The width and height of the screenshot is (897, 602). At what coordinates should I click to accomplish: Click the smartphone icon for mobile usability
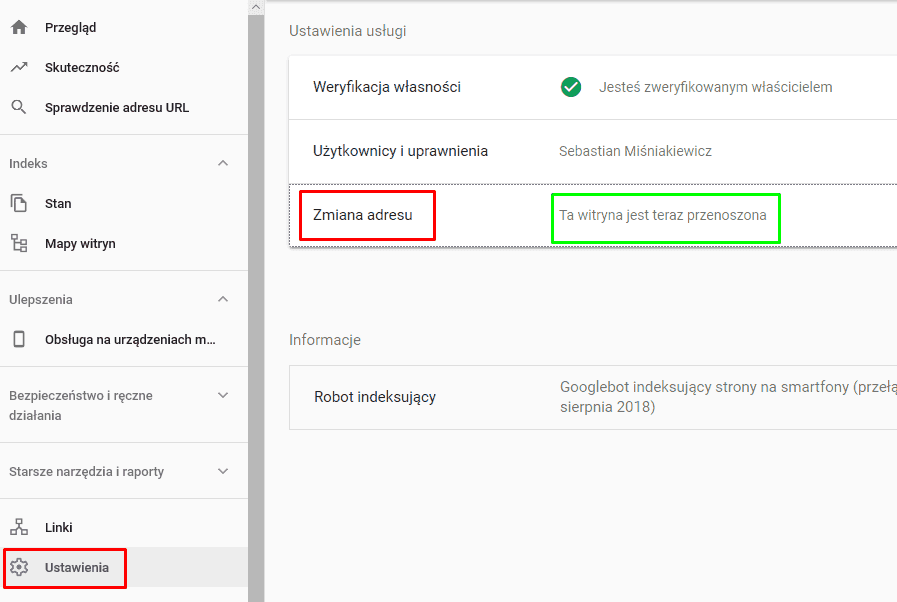(x=19, y=340)
